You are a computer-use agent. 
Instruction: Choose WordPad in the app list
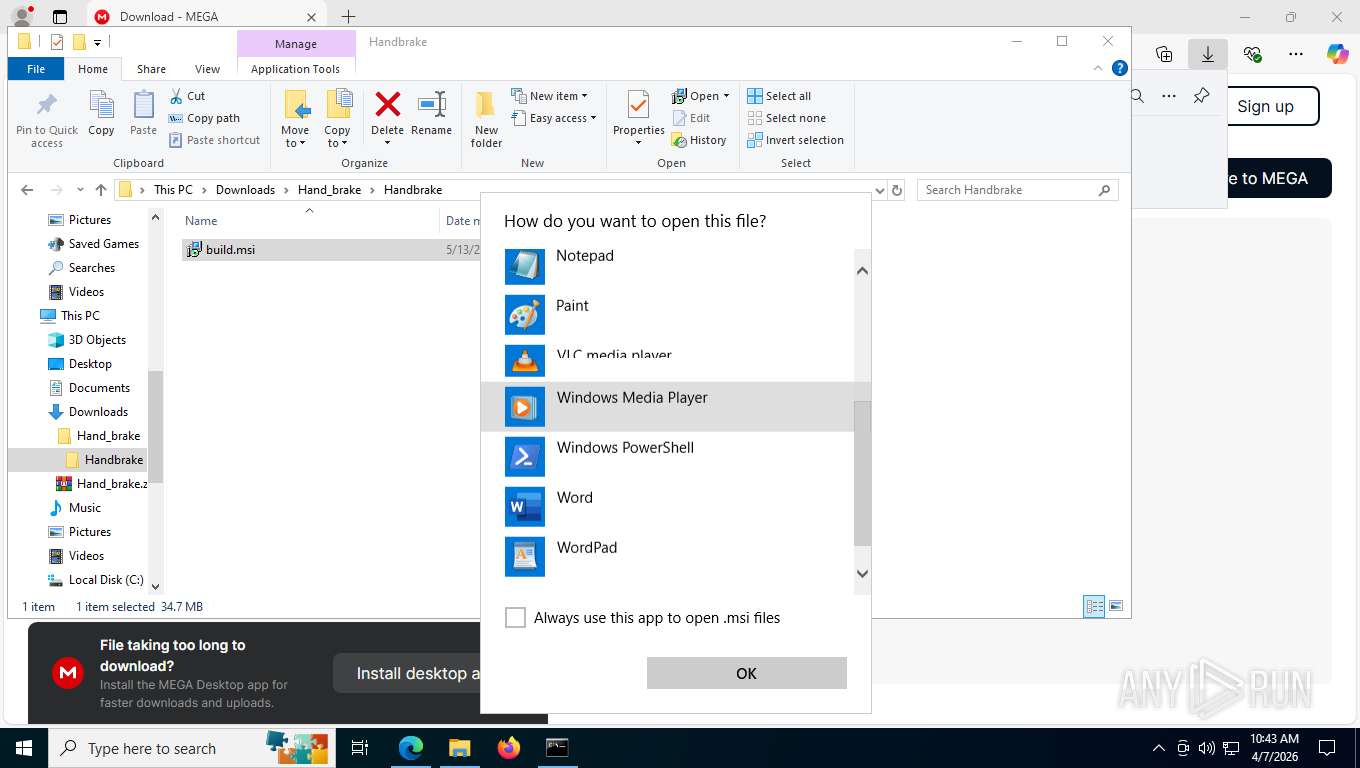(668, 556)
